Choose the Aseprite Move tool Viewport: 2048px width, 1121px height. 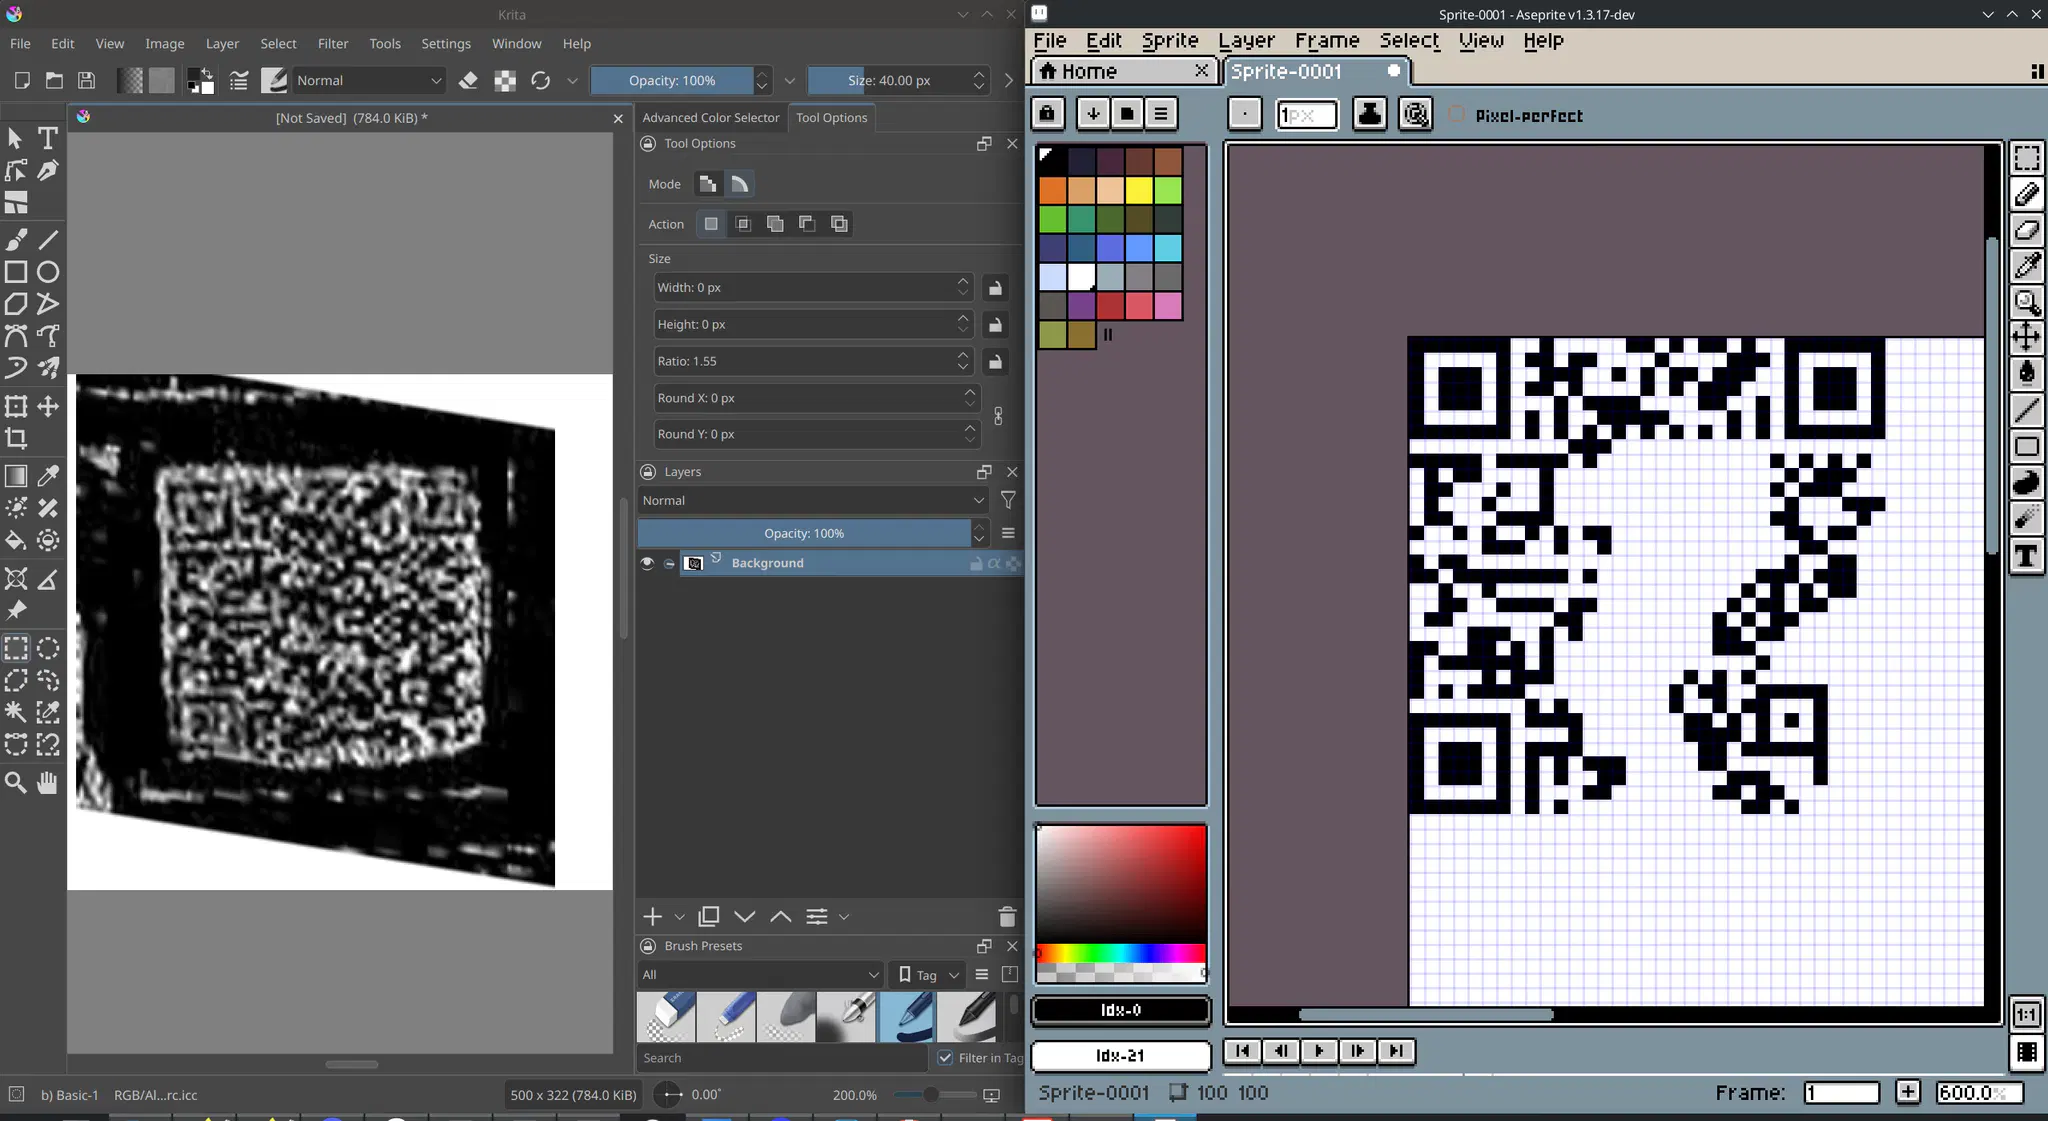(2027, 337)
